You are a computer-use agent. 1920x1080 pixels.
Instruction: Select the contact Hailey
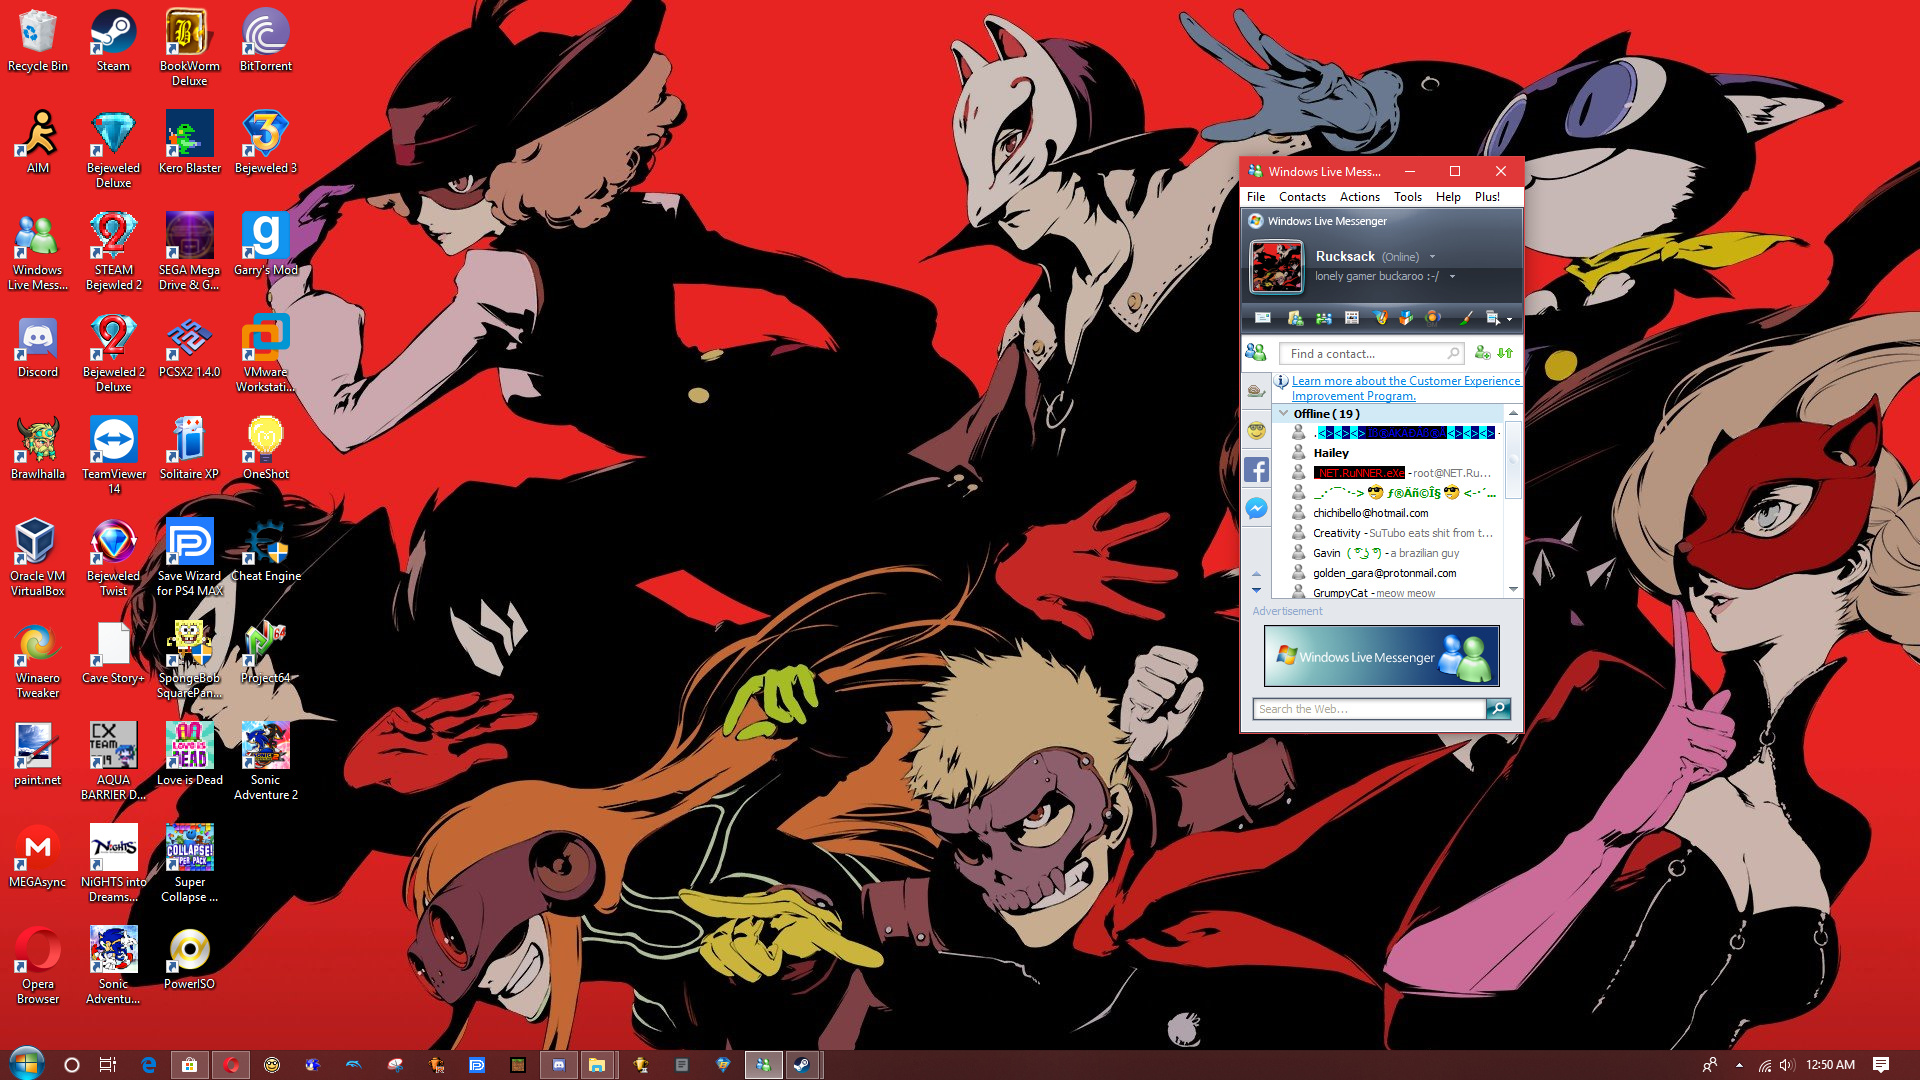1330,453
